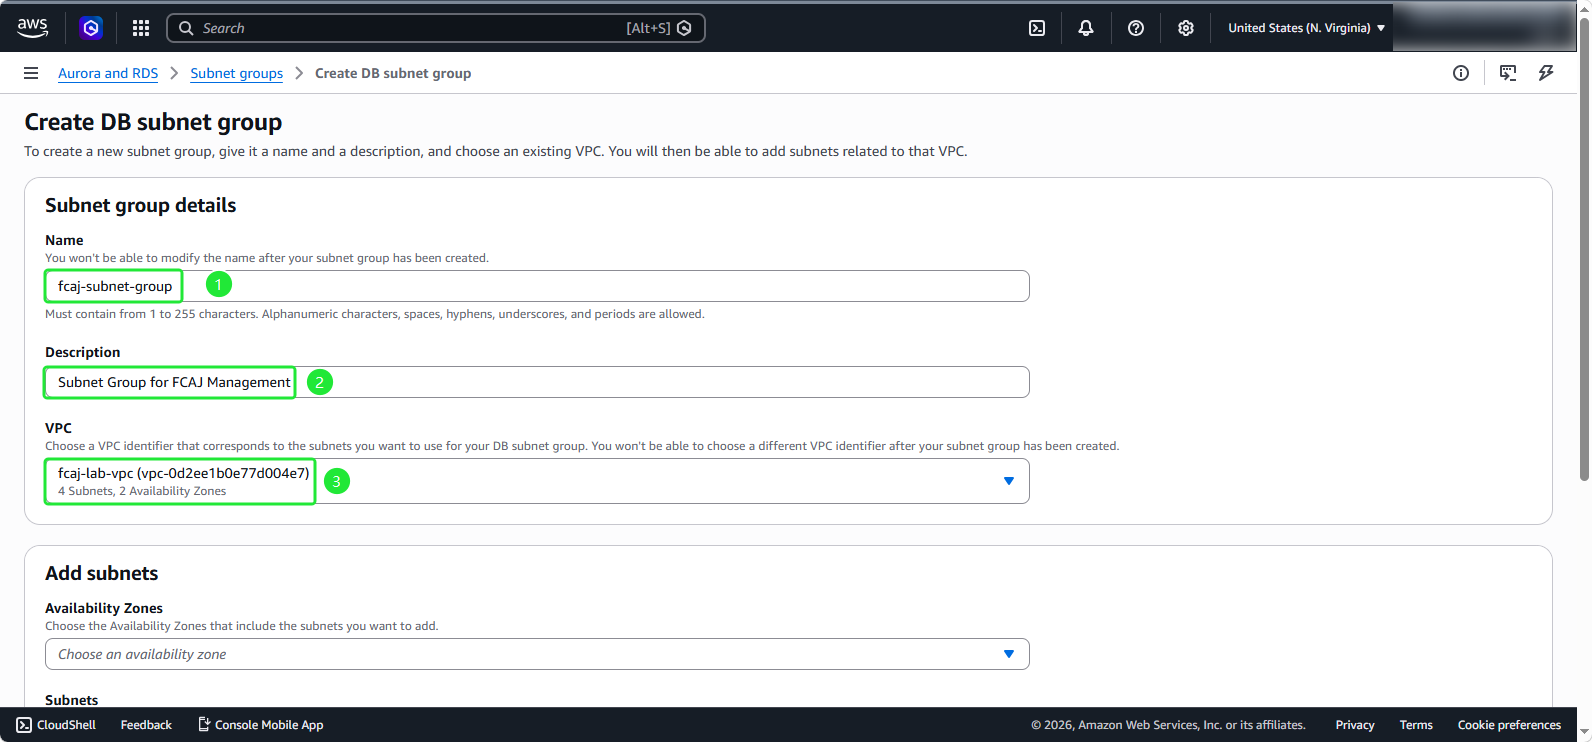
Task: Open the tutorials panel icon
Action: click(1508, 73)
